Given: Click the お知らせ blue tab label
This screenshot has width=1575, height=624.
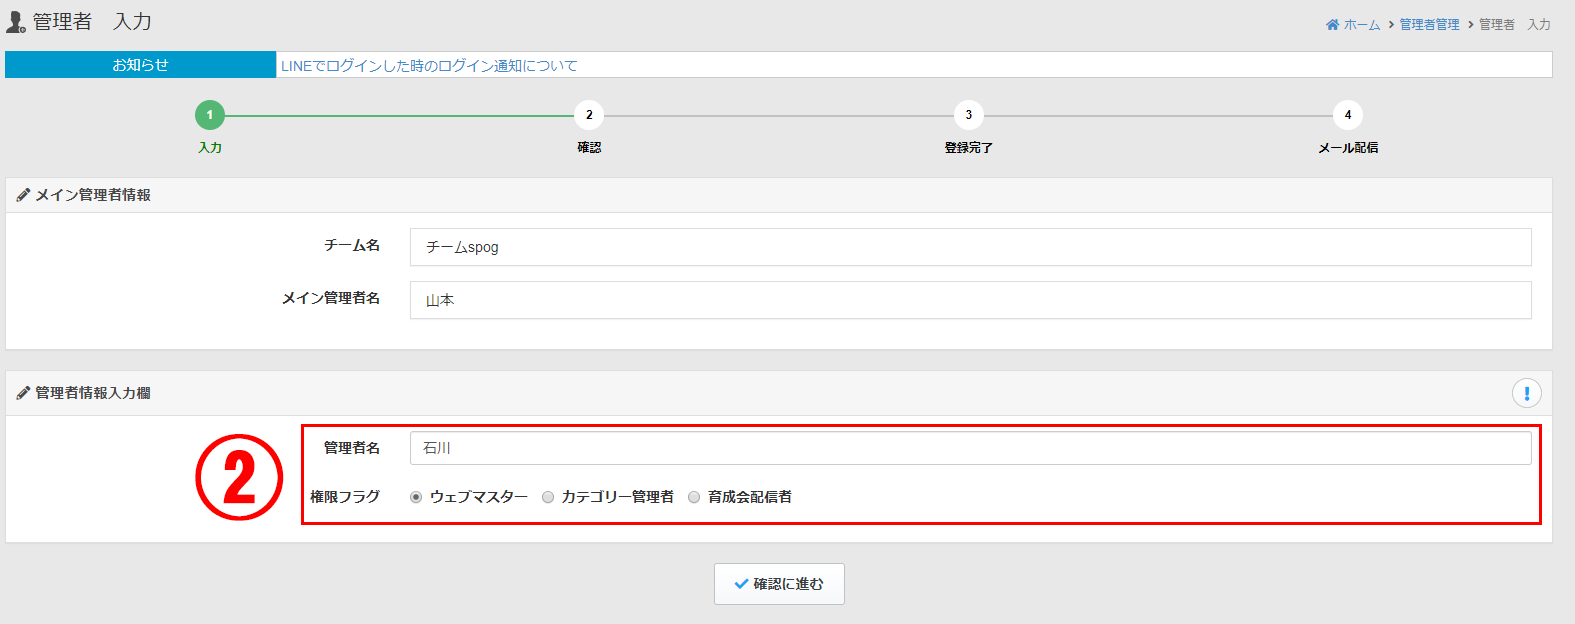Looking at the screenshot, I should pos(140,65).
